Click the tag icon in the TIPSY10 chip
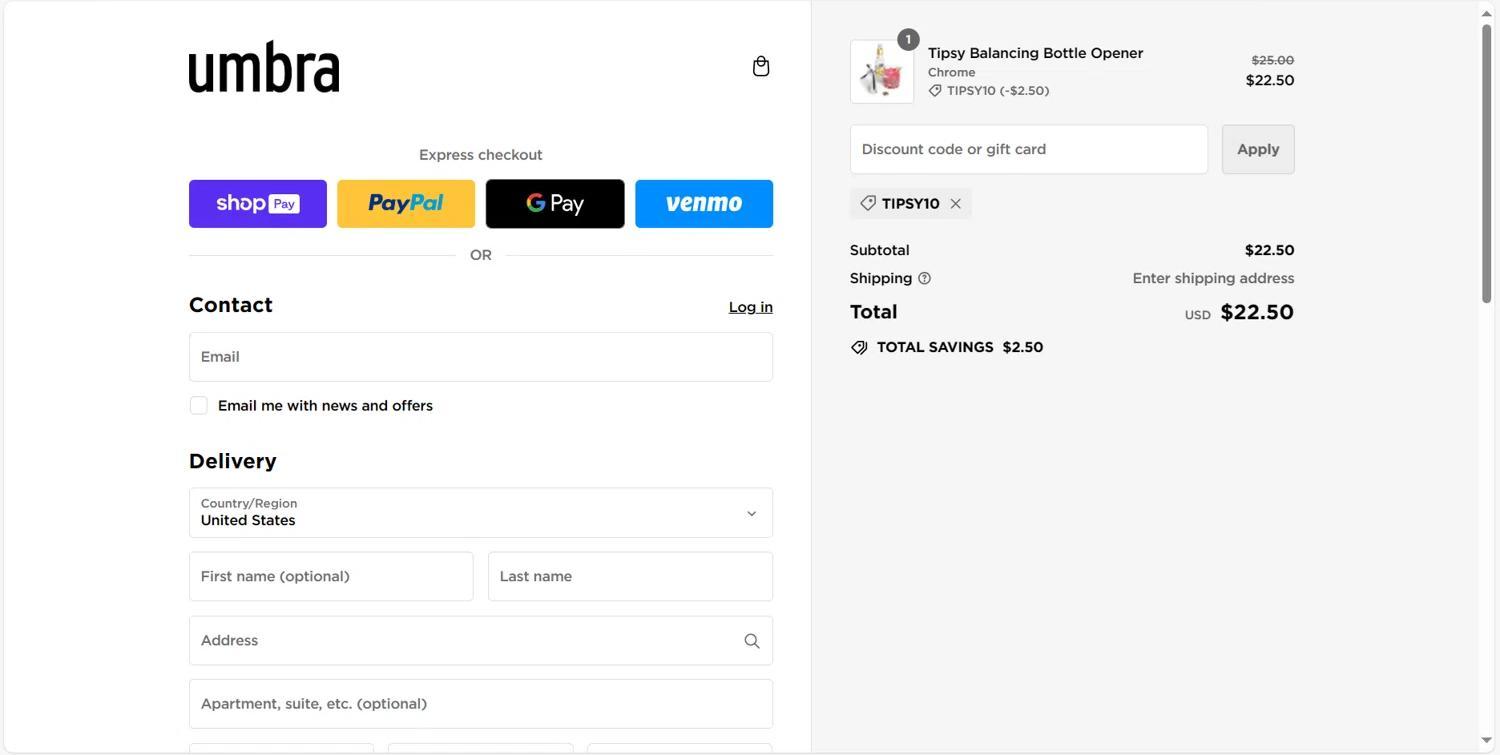This screenshot has width=1500, height=755. [x=868, y=203]
